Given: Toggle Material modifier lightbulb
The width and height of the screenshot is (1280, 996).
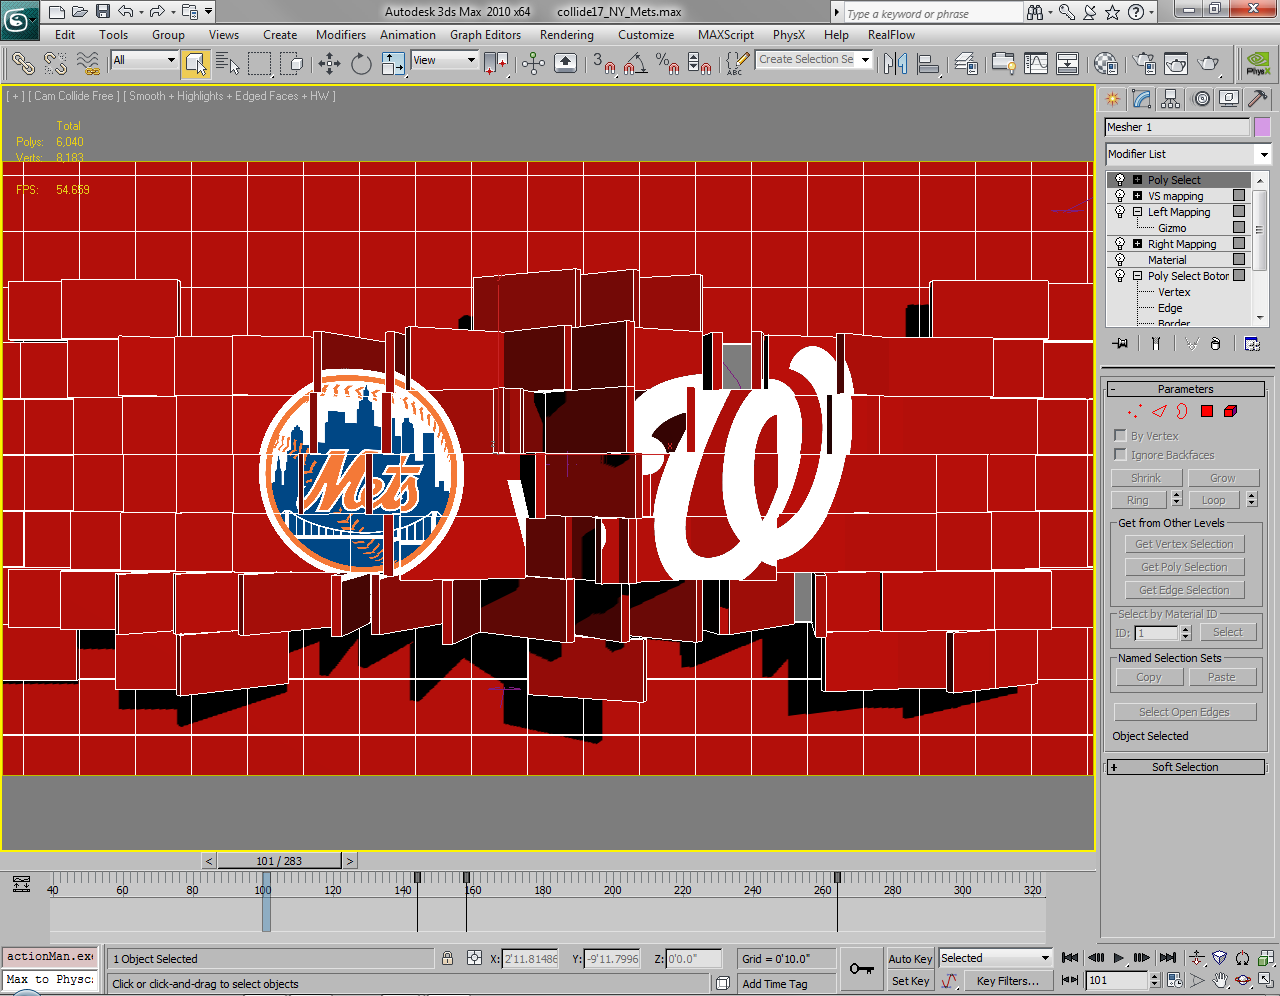Looking at the screenshot, I should (x=1120, y=260).
